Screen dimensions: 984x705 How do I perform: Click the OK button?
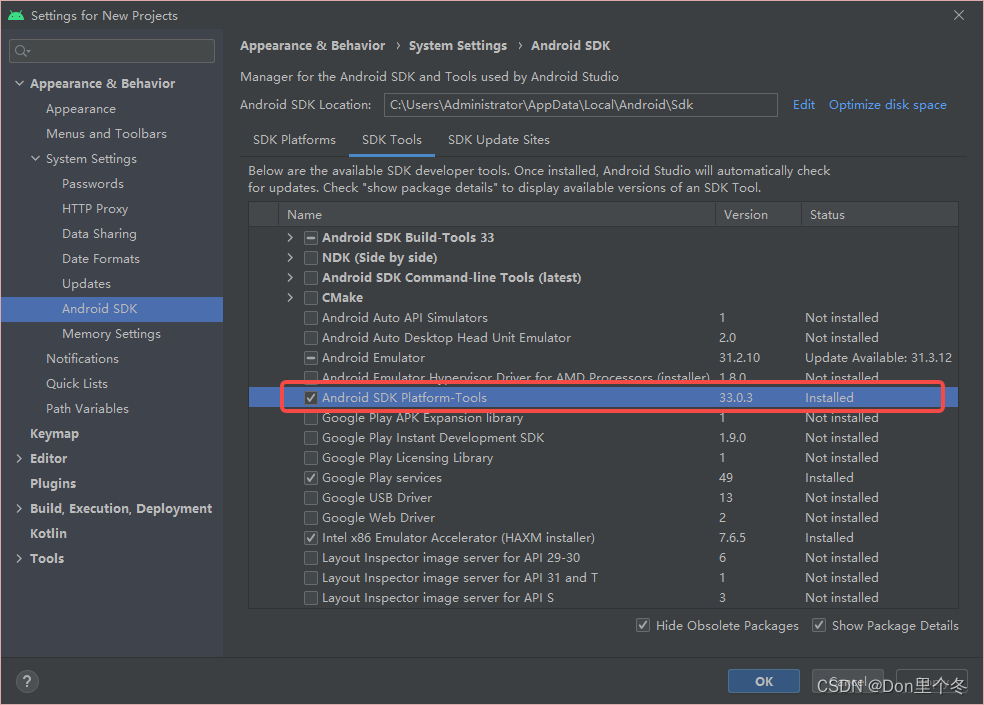764,681
